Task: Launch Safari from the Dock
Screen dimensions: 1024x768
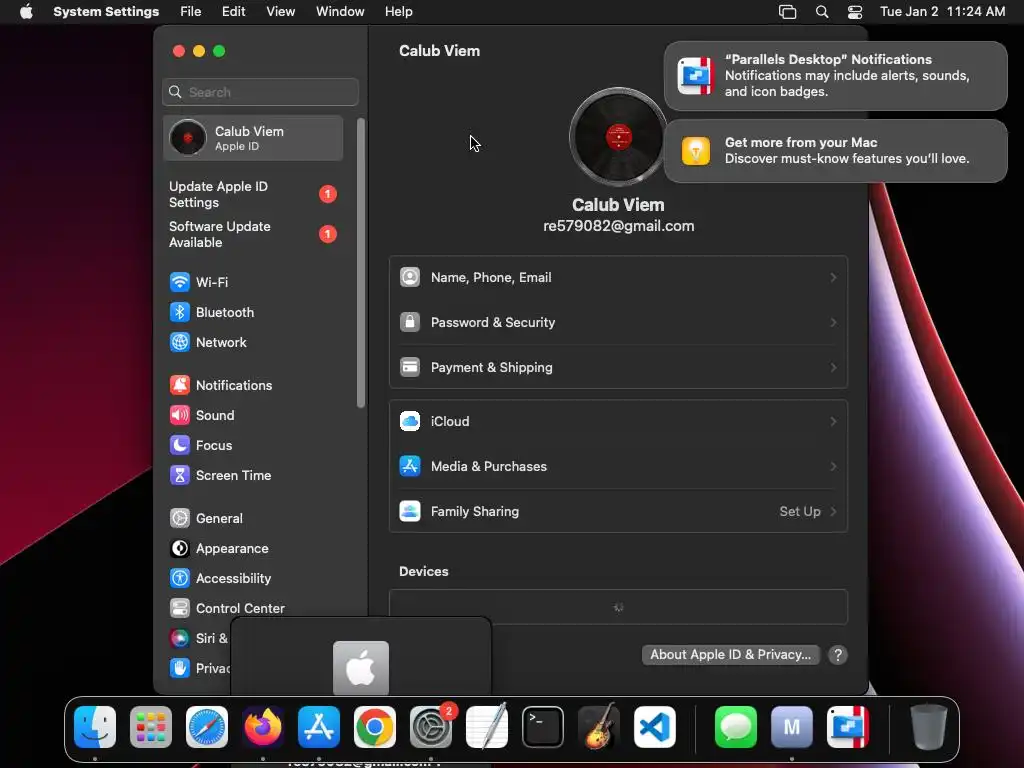Action: point(207,727)
